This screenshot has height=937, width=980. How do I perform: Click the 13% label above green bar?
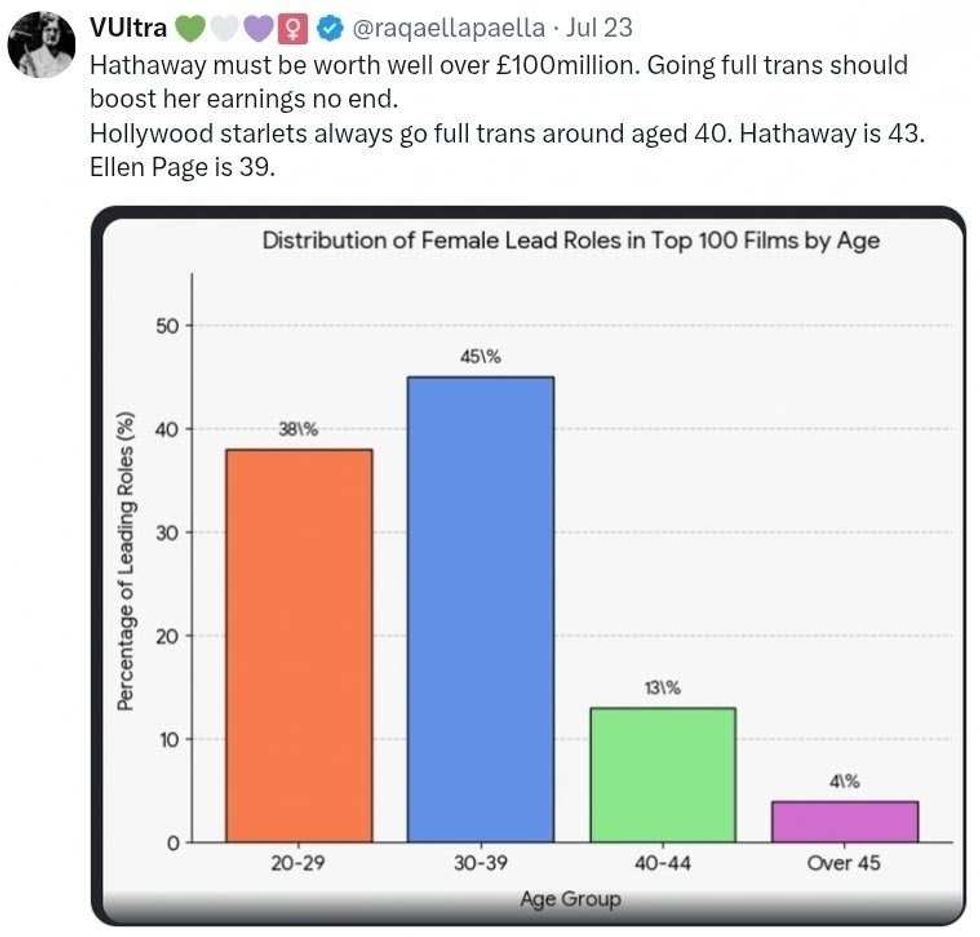(x=662, y=688)
